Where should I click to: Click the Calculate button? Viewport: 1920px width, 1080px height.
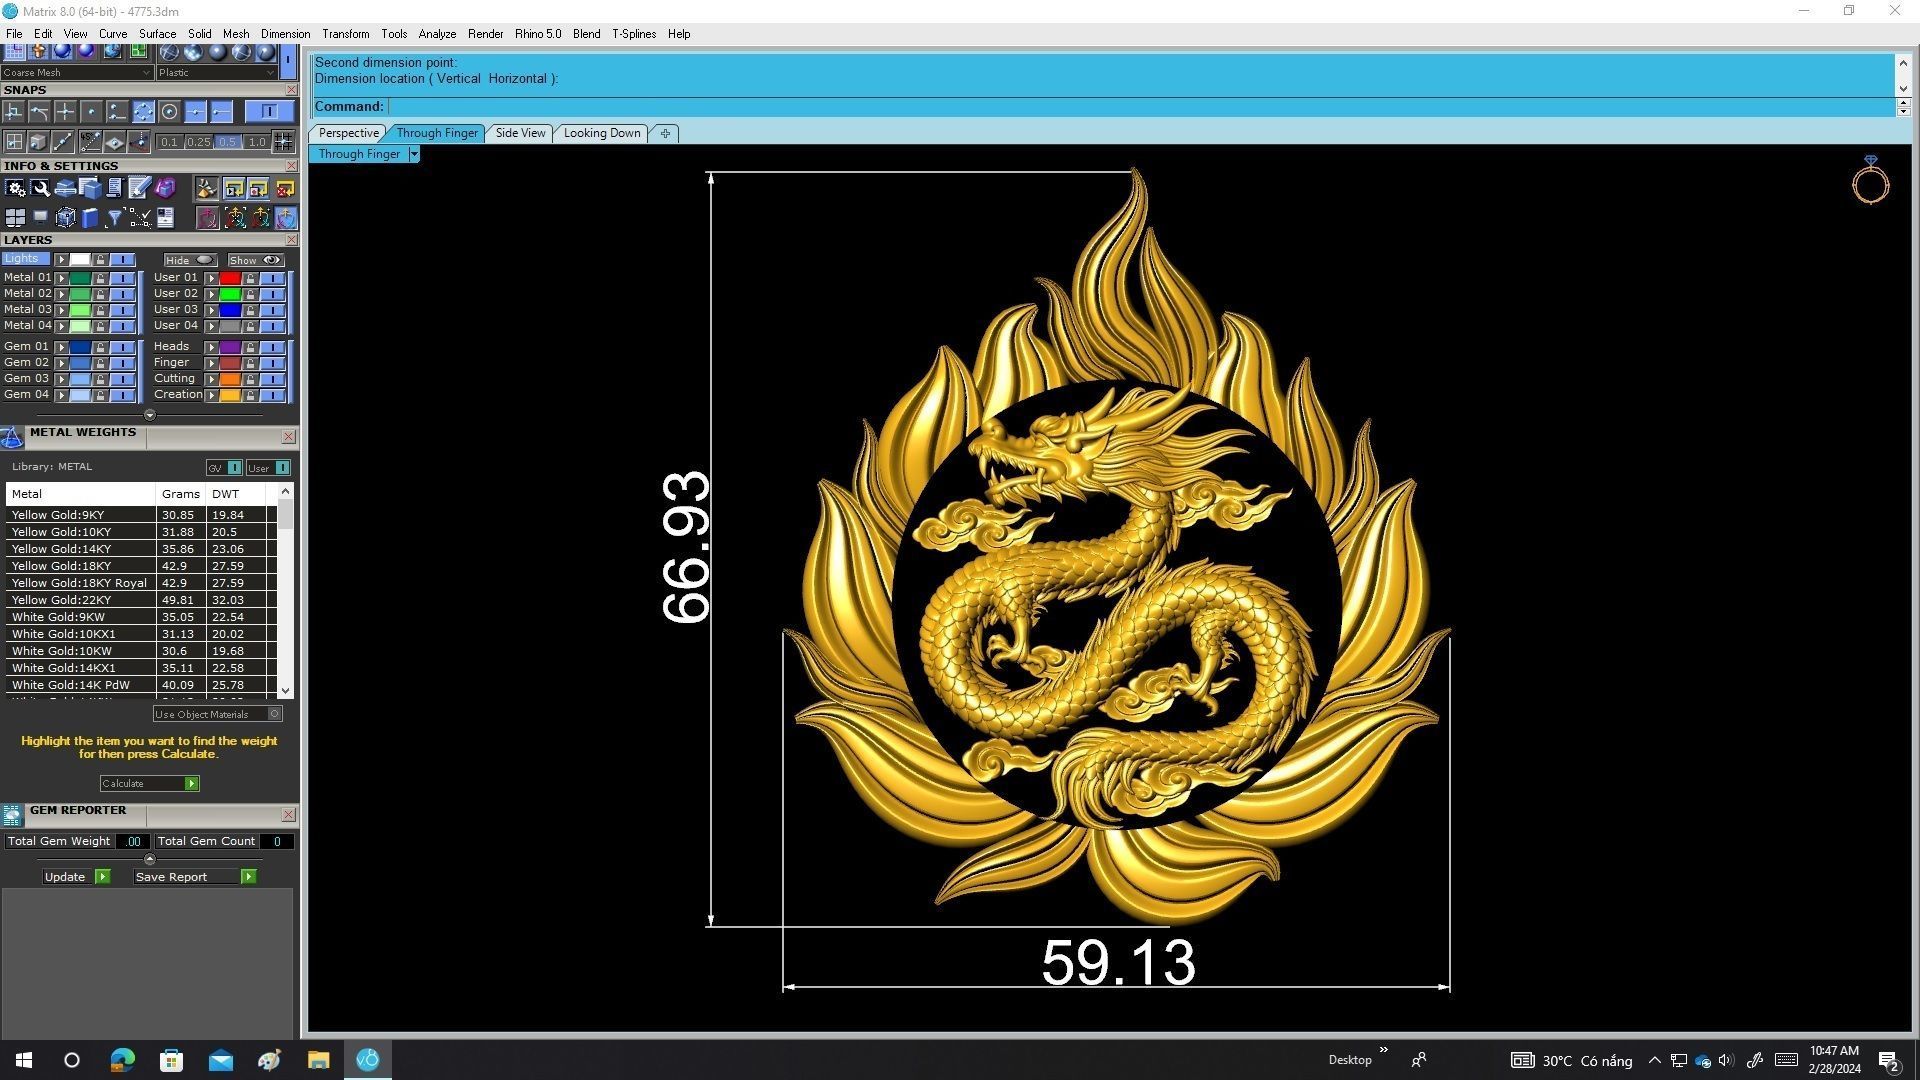pos(149,783)
